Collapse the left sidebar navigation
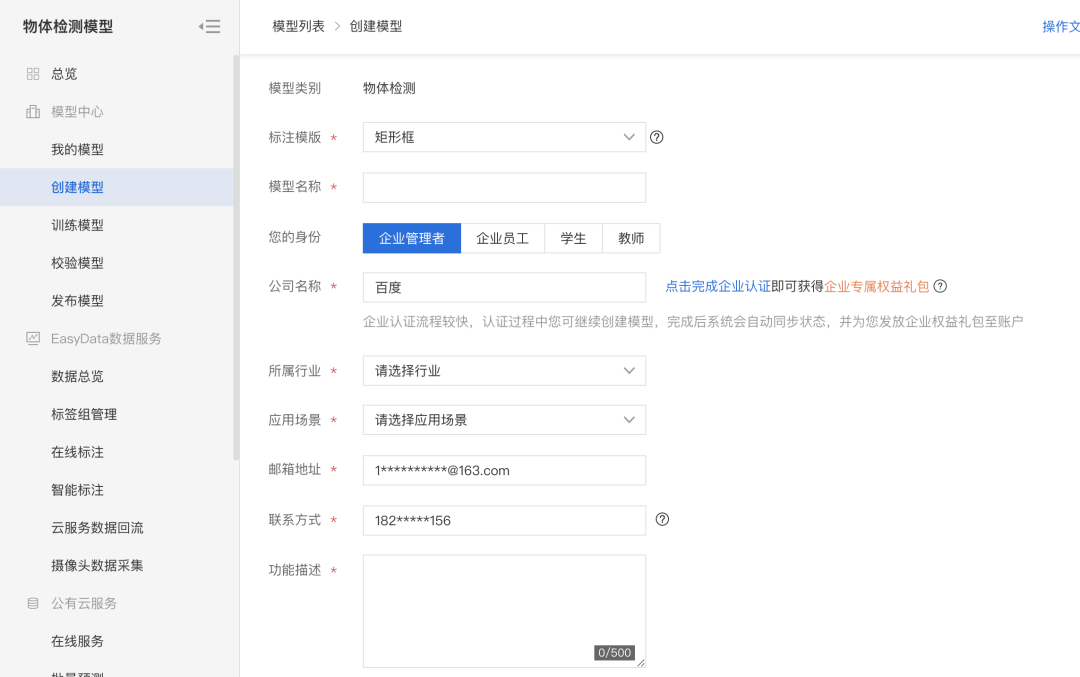Screen dimensions: 1080x677 (209, 26)
